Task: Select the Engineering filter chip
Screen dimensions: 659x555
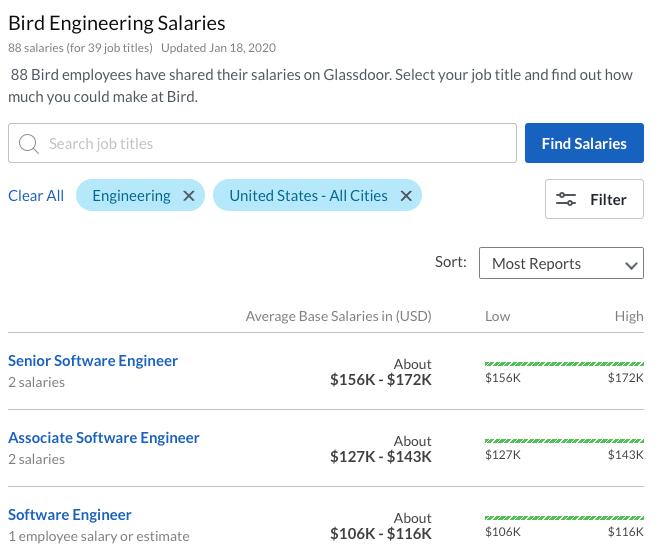Action: point(131,196)
